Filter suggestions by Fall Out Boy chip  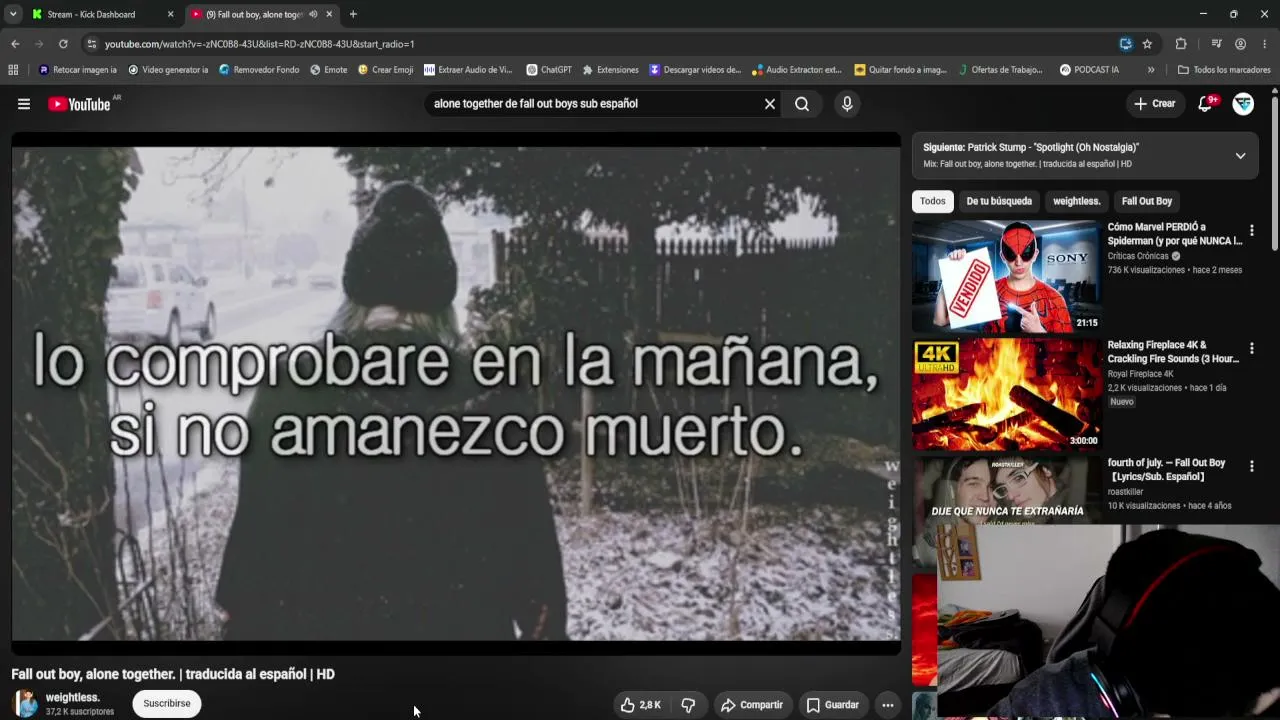click(x=1147, y=201)
